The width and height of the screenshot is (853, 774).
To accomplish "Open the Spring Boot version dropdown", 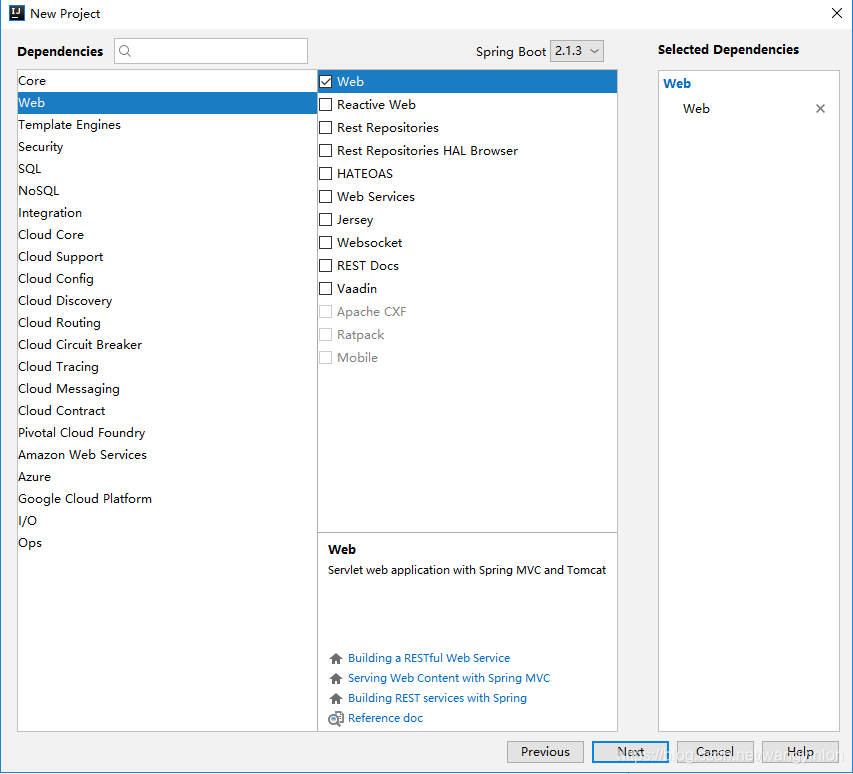I will (x=577, y=51).
